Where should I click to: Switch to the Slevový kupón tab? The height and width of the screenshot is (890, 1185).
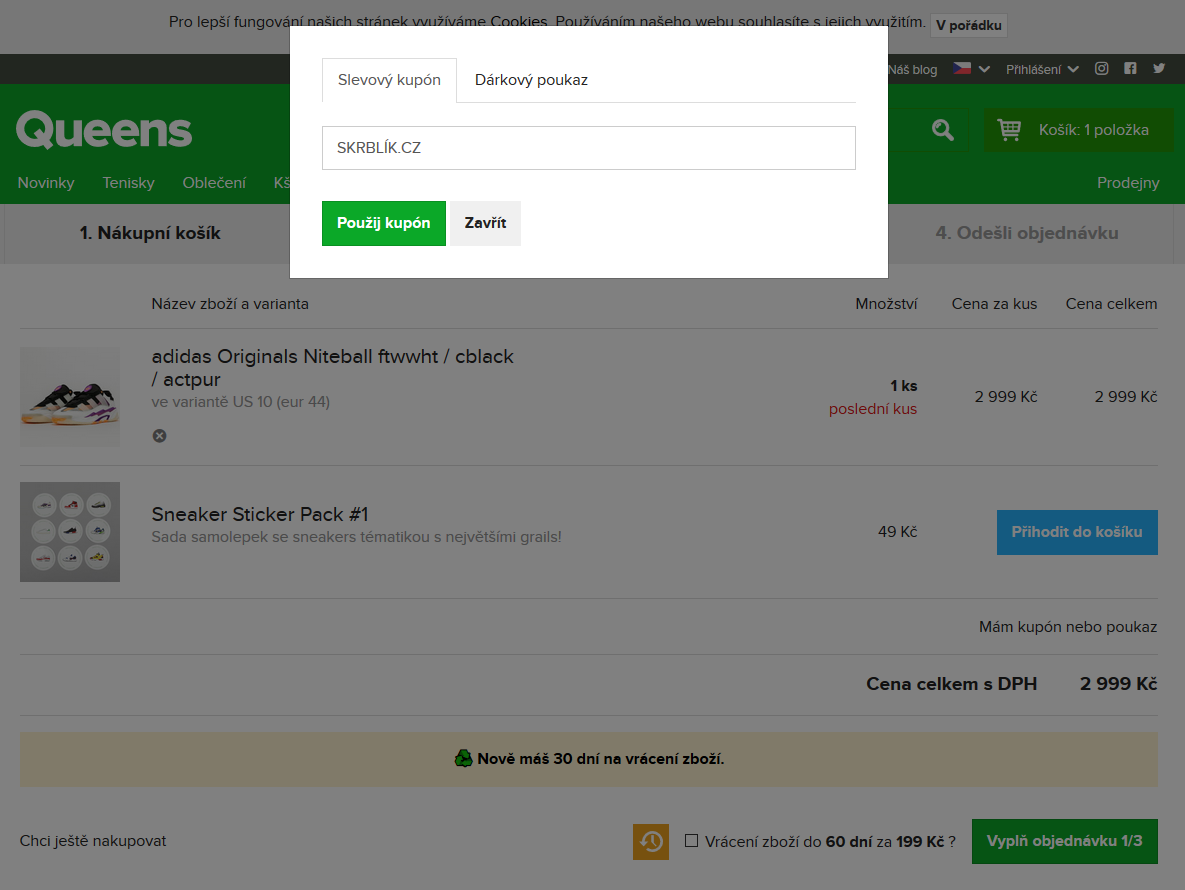click(389, 80)
